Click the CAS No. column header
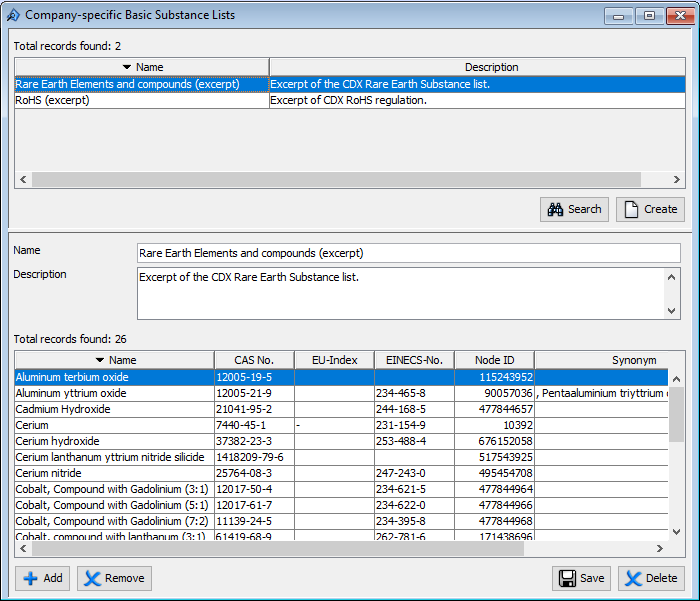Screen dimensions: 700x601 point(254,360)
